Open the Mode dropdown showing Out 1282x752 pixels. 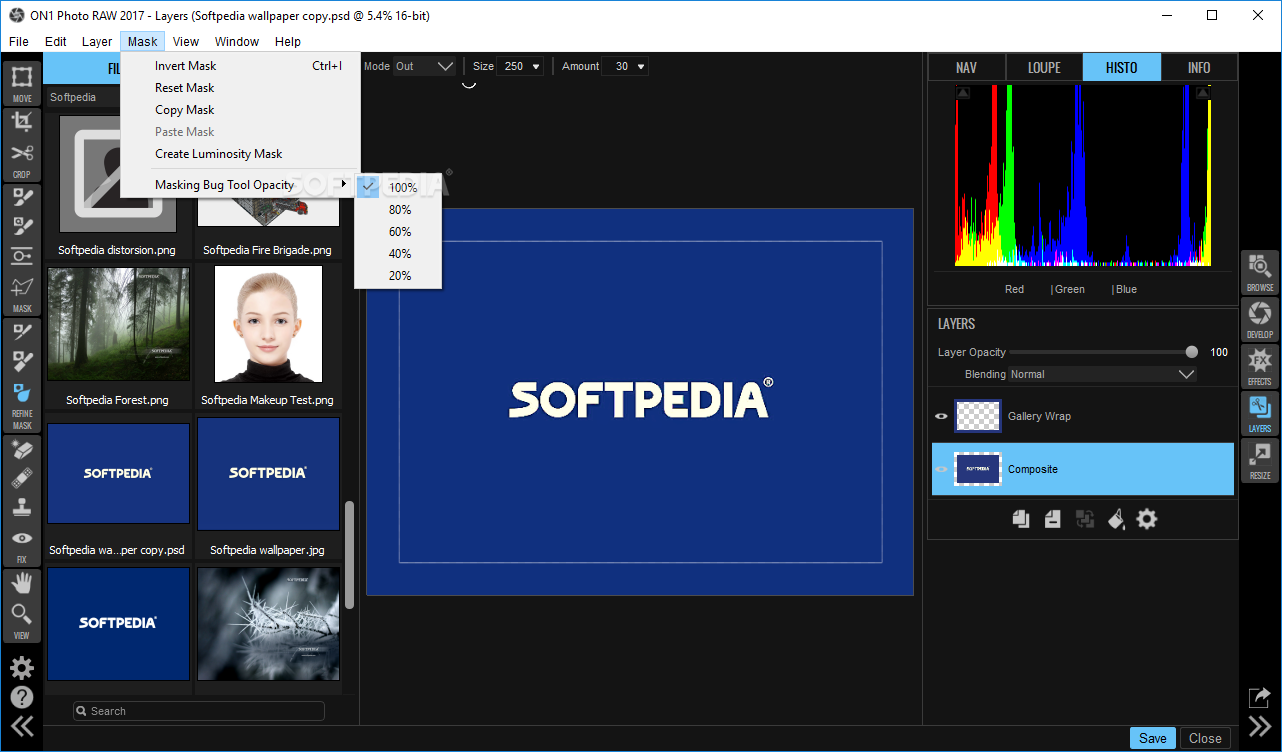click(424, 66)
